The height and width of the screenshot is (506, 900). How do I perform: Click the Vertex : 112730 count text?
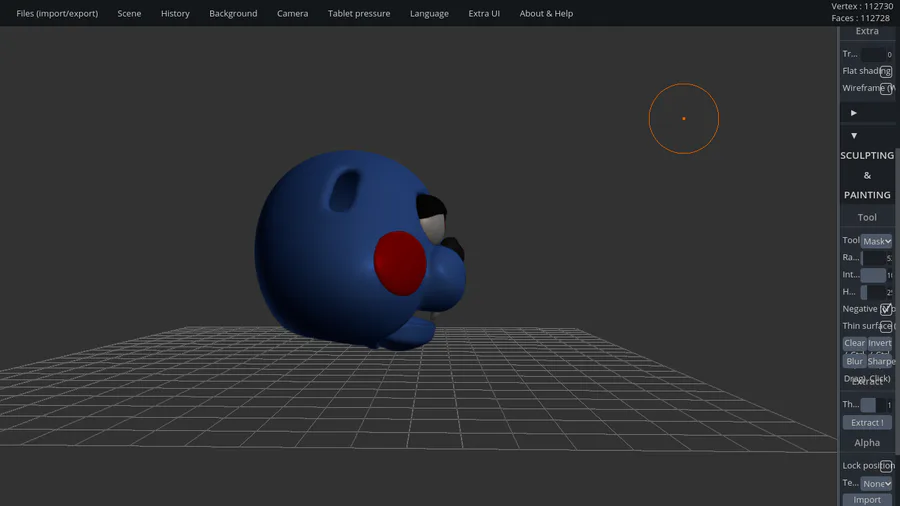[862, 6]
